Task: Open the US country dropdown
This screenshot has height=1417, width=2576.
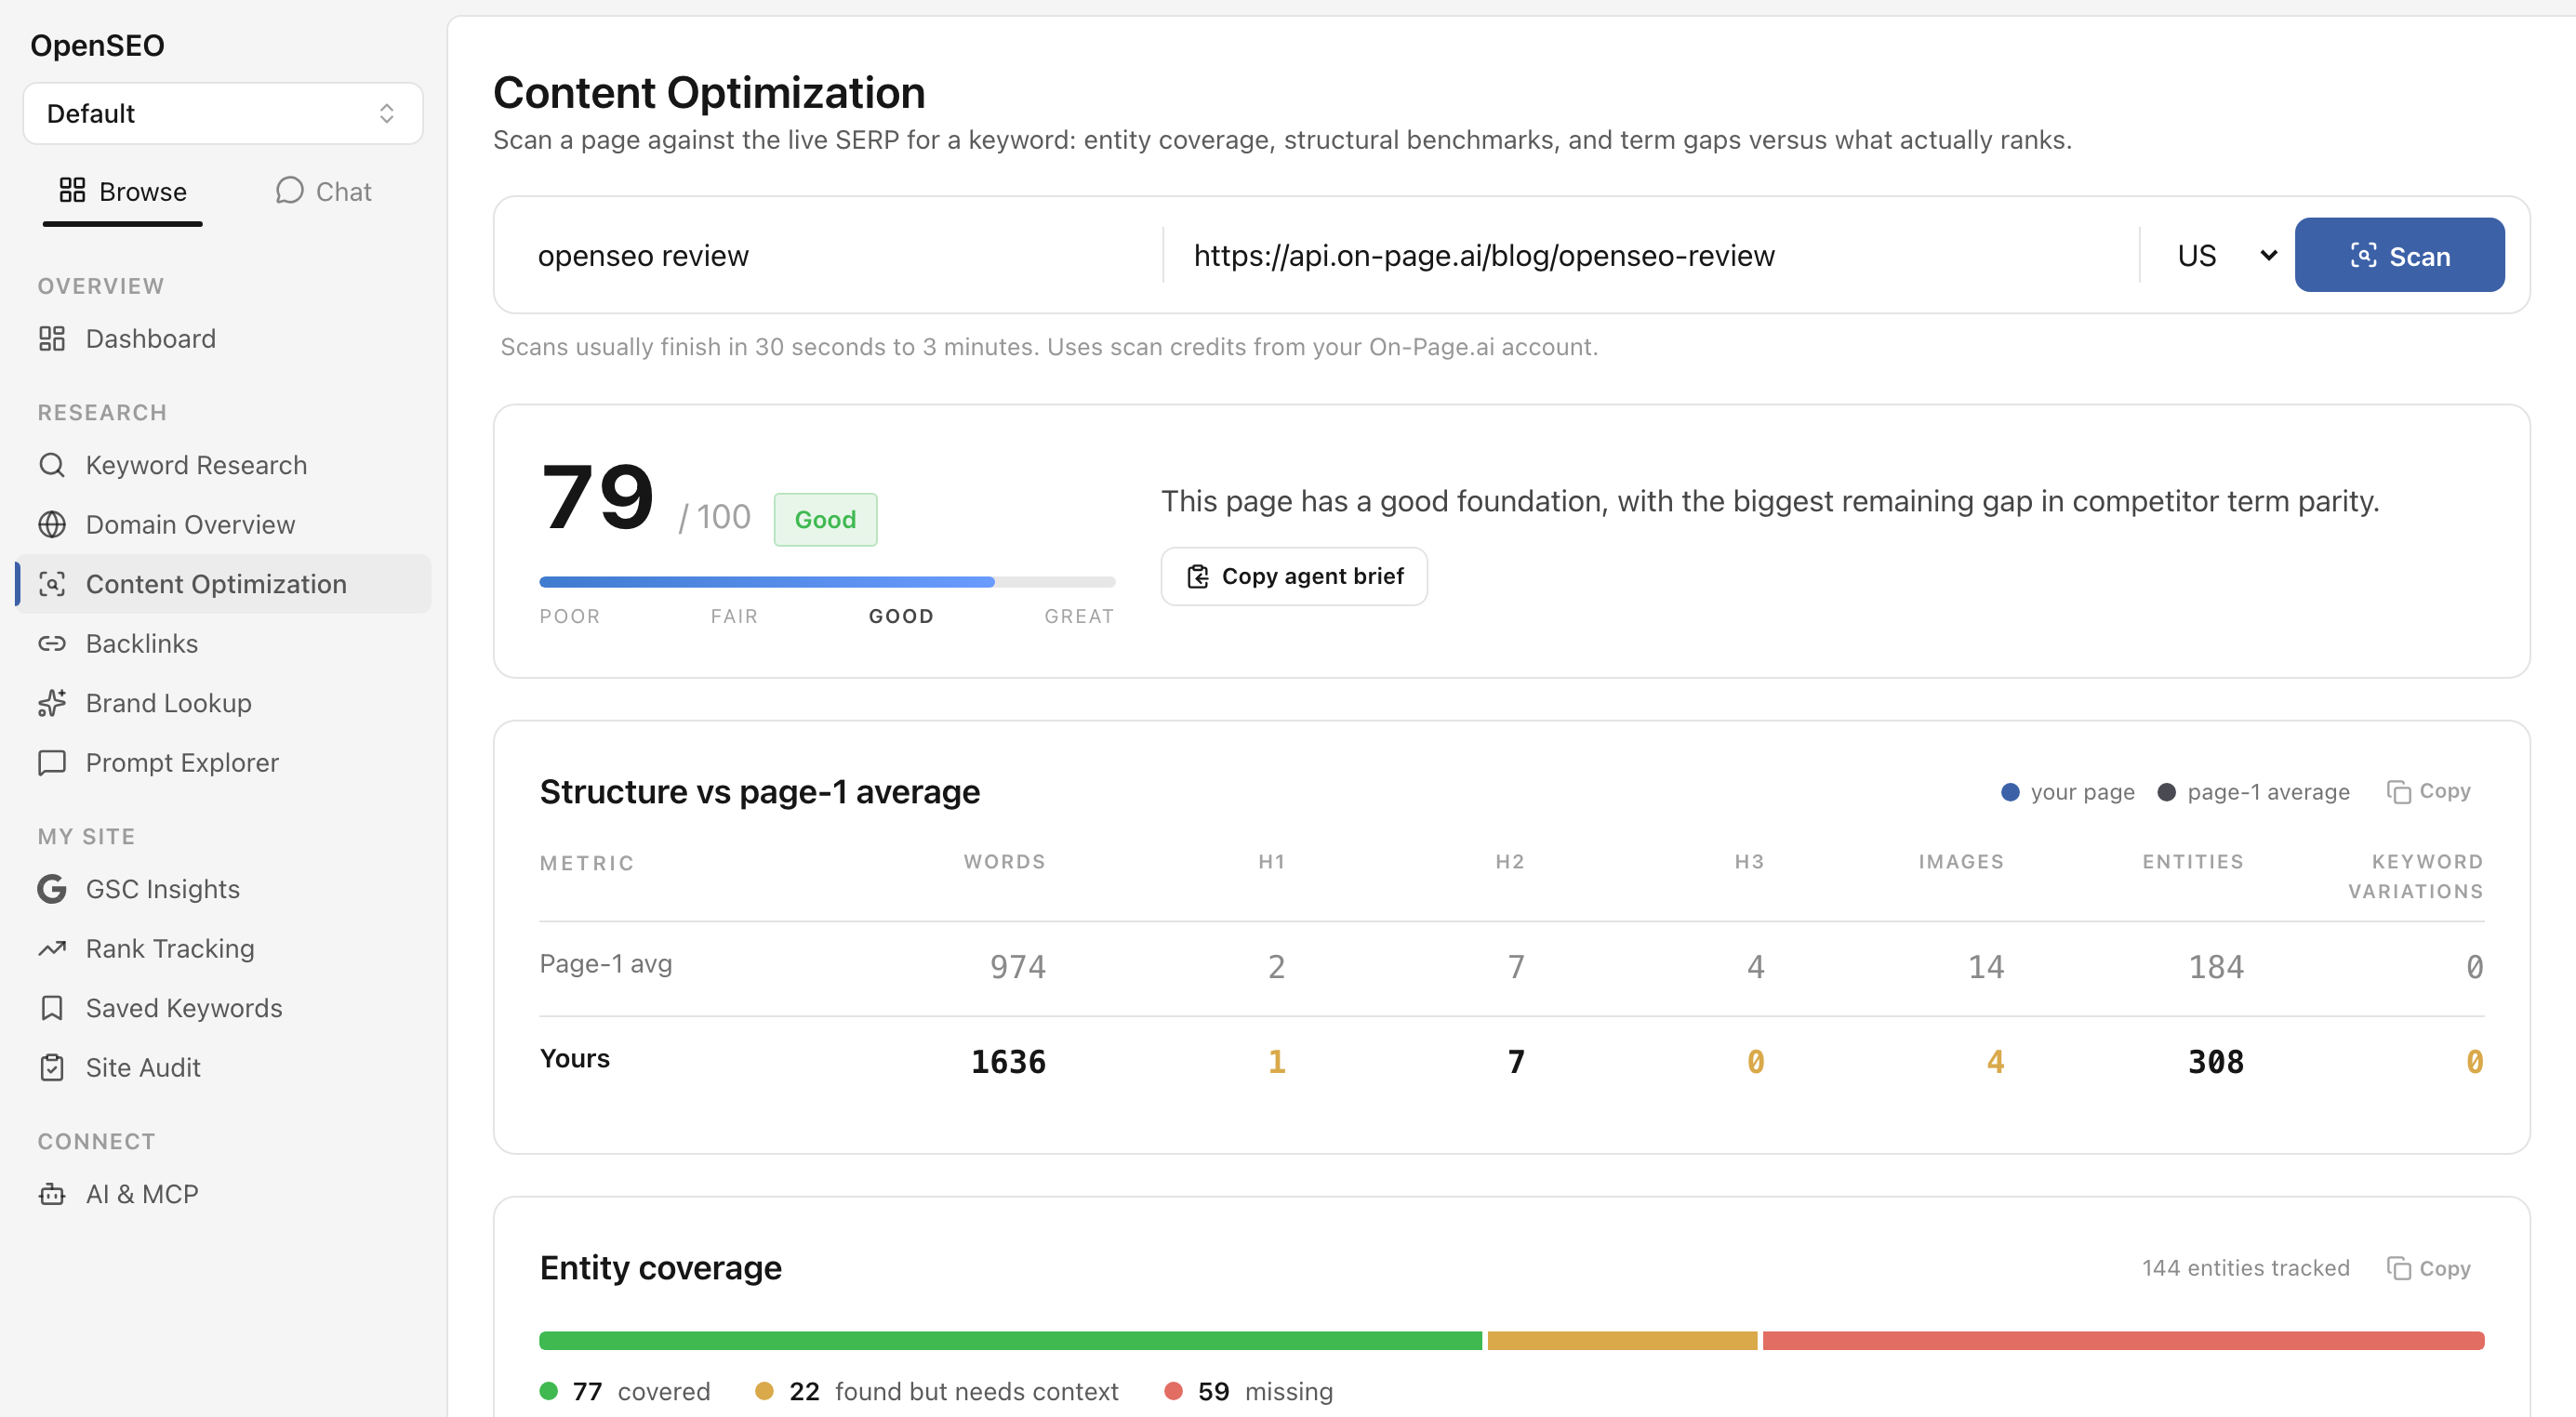Action: click(2226, 256)
